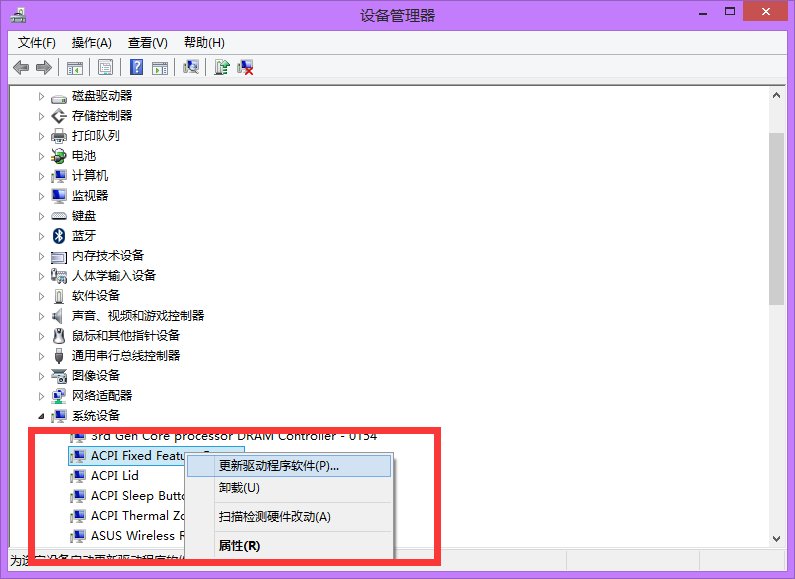This screenshot has height=579, width=795.
Task: Click the scrollbar up arrow
Action: tap(776, 95)
